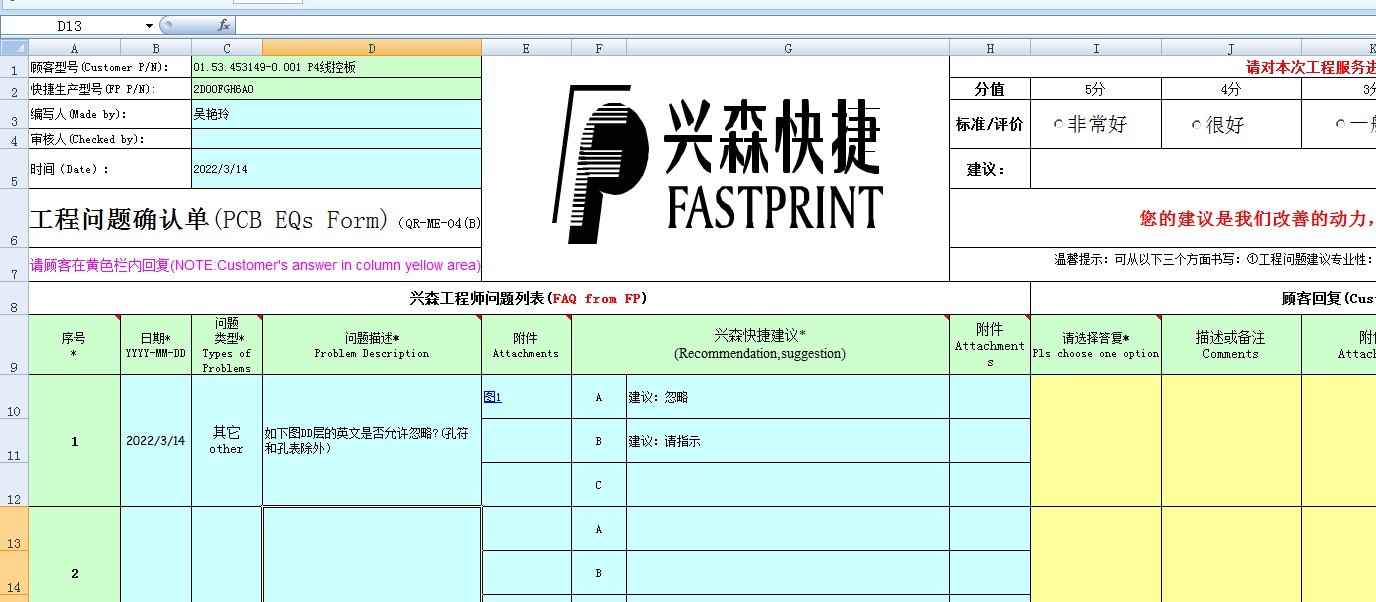Select the 很好 radio option
Image resolution: width=1376 pixels, height=602 pixels.
pos(1218,124)
